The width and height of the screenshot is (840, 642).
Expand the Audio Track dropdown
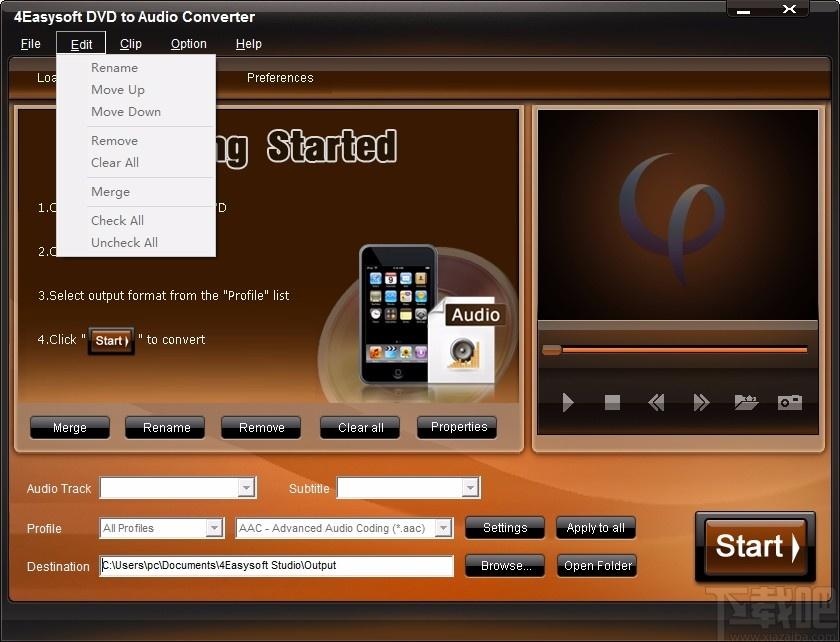pyautogui.click(x=246, y=488)
